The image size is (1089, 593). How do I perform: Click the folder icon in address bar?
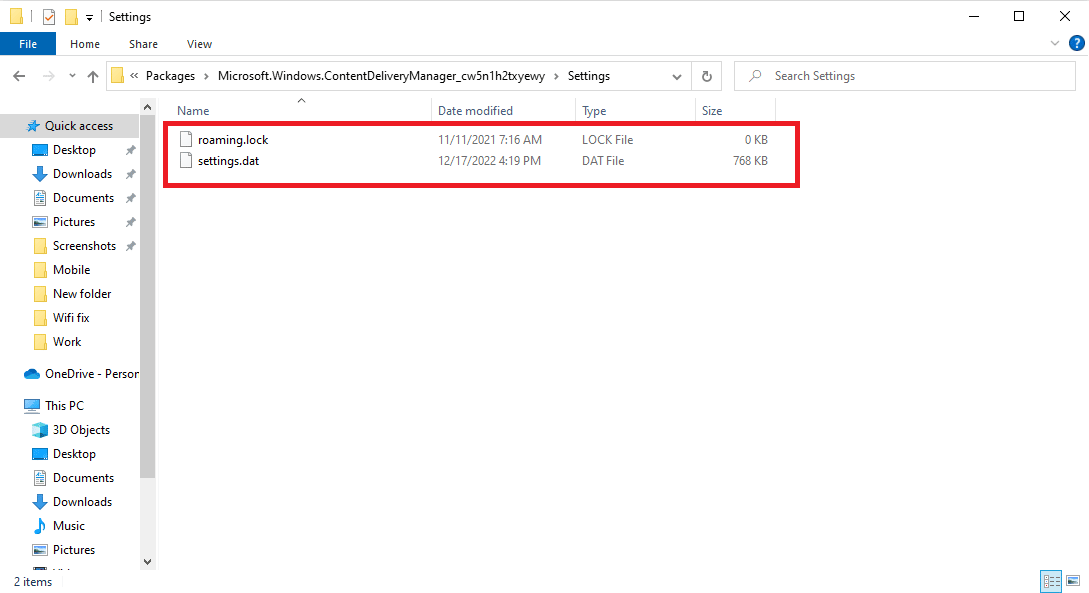(118, 76)
